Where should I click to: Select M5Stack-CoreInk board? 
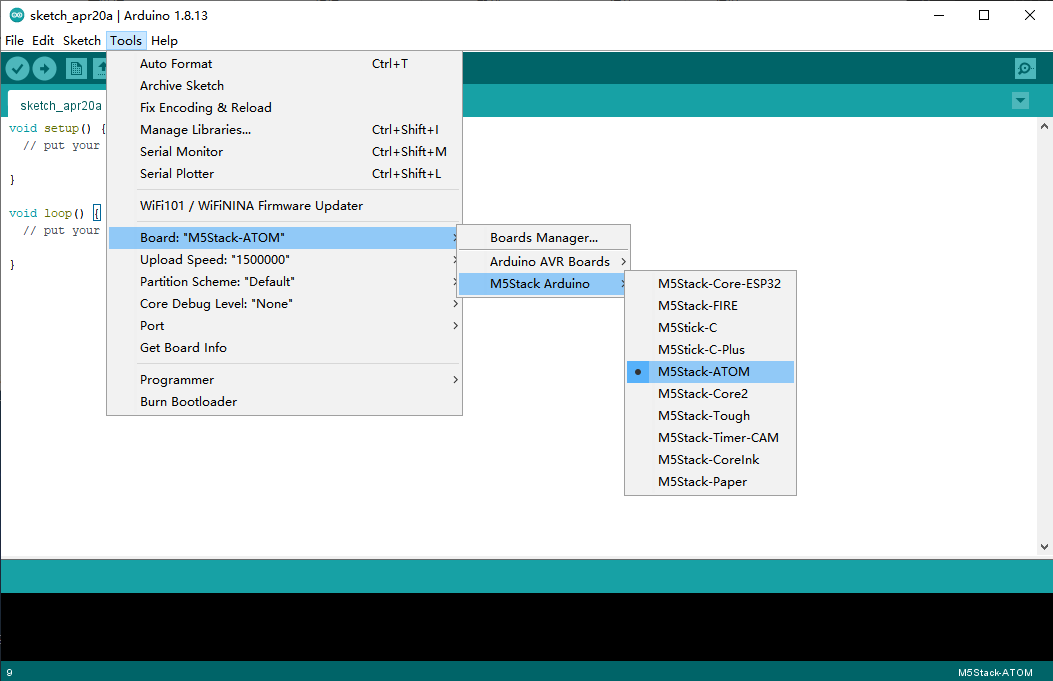(711, 460)
